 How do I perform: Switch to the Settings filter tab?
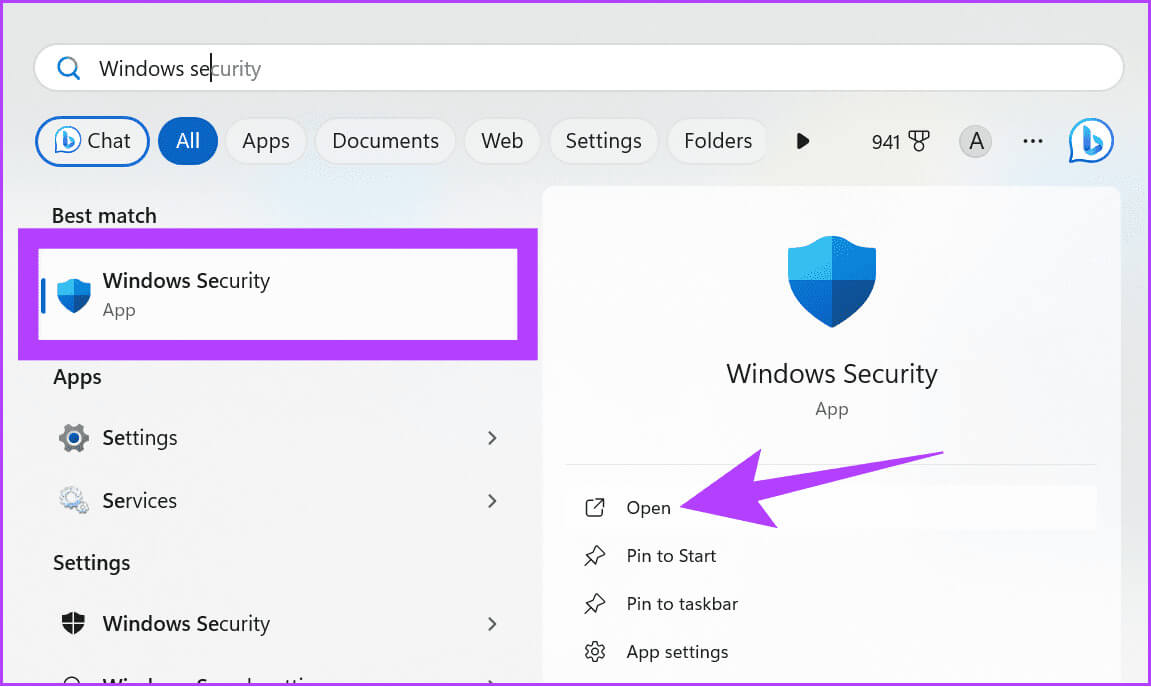[x=603, y=141]
